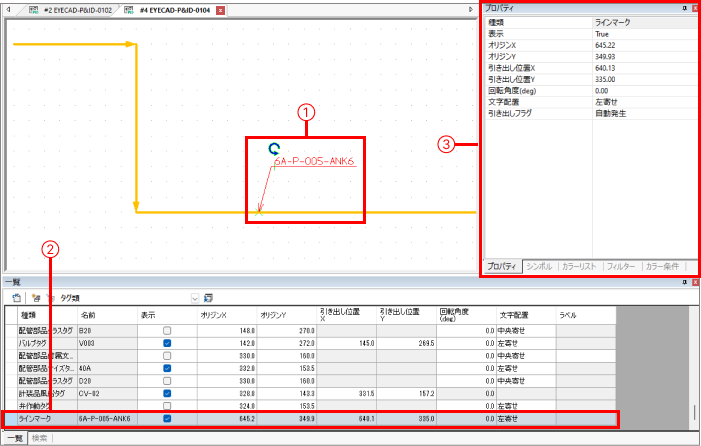Click the 文字配置 cell in the ラインマーク row
This screenshot has width=701, height=446.
point(525,419)
